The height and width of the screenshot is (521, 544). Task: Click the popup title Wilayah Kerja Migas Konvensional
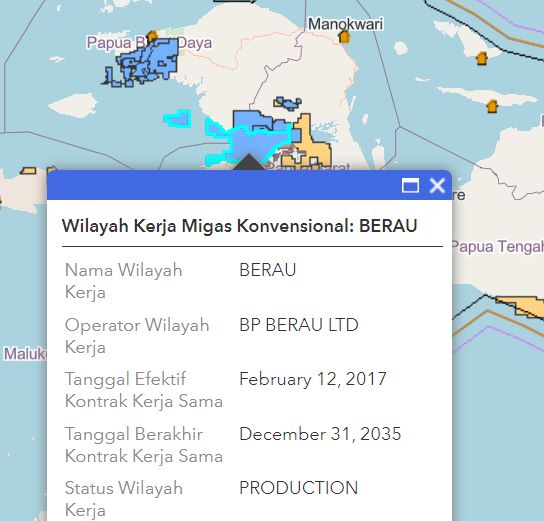[x=207, y=226]
